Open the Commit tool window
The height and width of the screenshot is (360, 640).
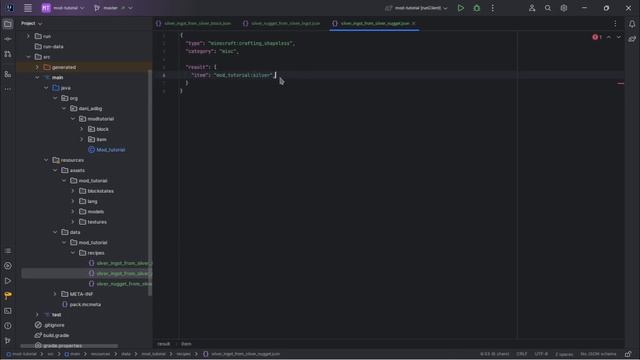point(8,39)
